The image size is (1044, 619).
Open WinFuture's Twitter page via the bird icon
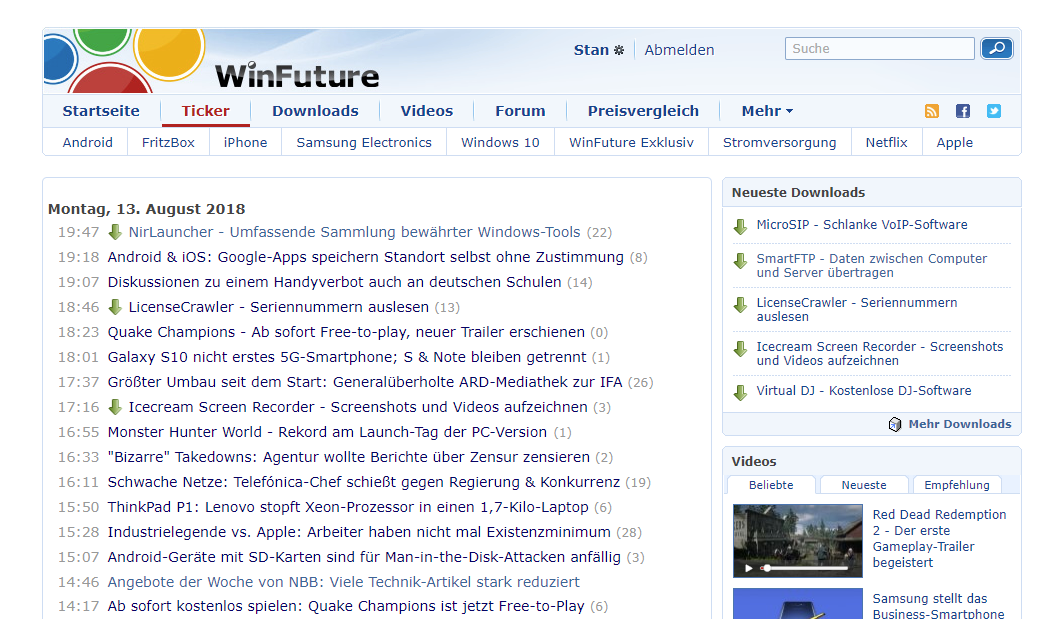click(x=992, y=111)
